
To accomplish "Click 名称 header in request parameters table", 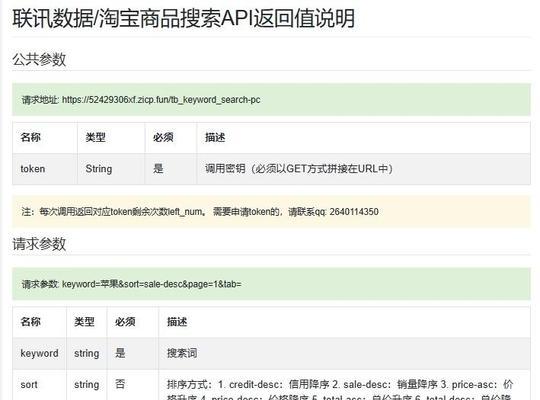I will pyautogui.click(x=31, y=321).
